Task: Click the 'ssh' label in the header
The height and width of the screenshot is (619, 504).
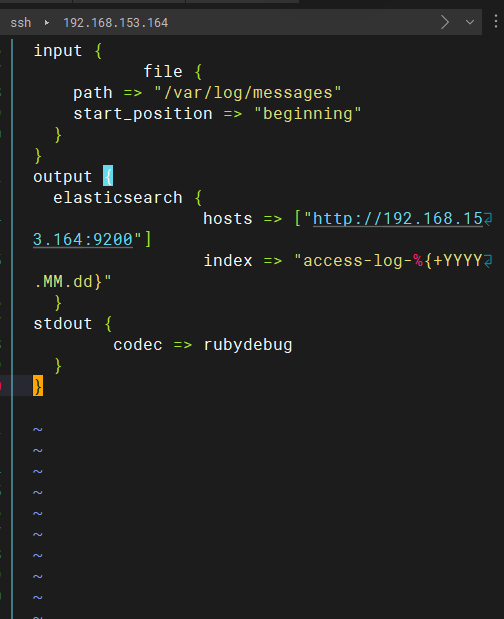Action: point(21,23)
